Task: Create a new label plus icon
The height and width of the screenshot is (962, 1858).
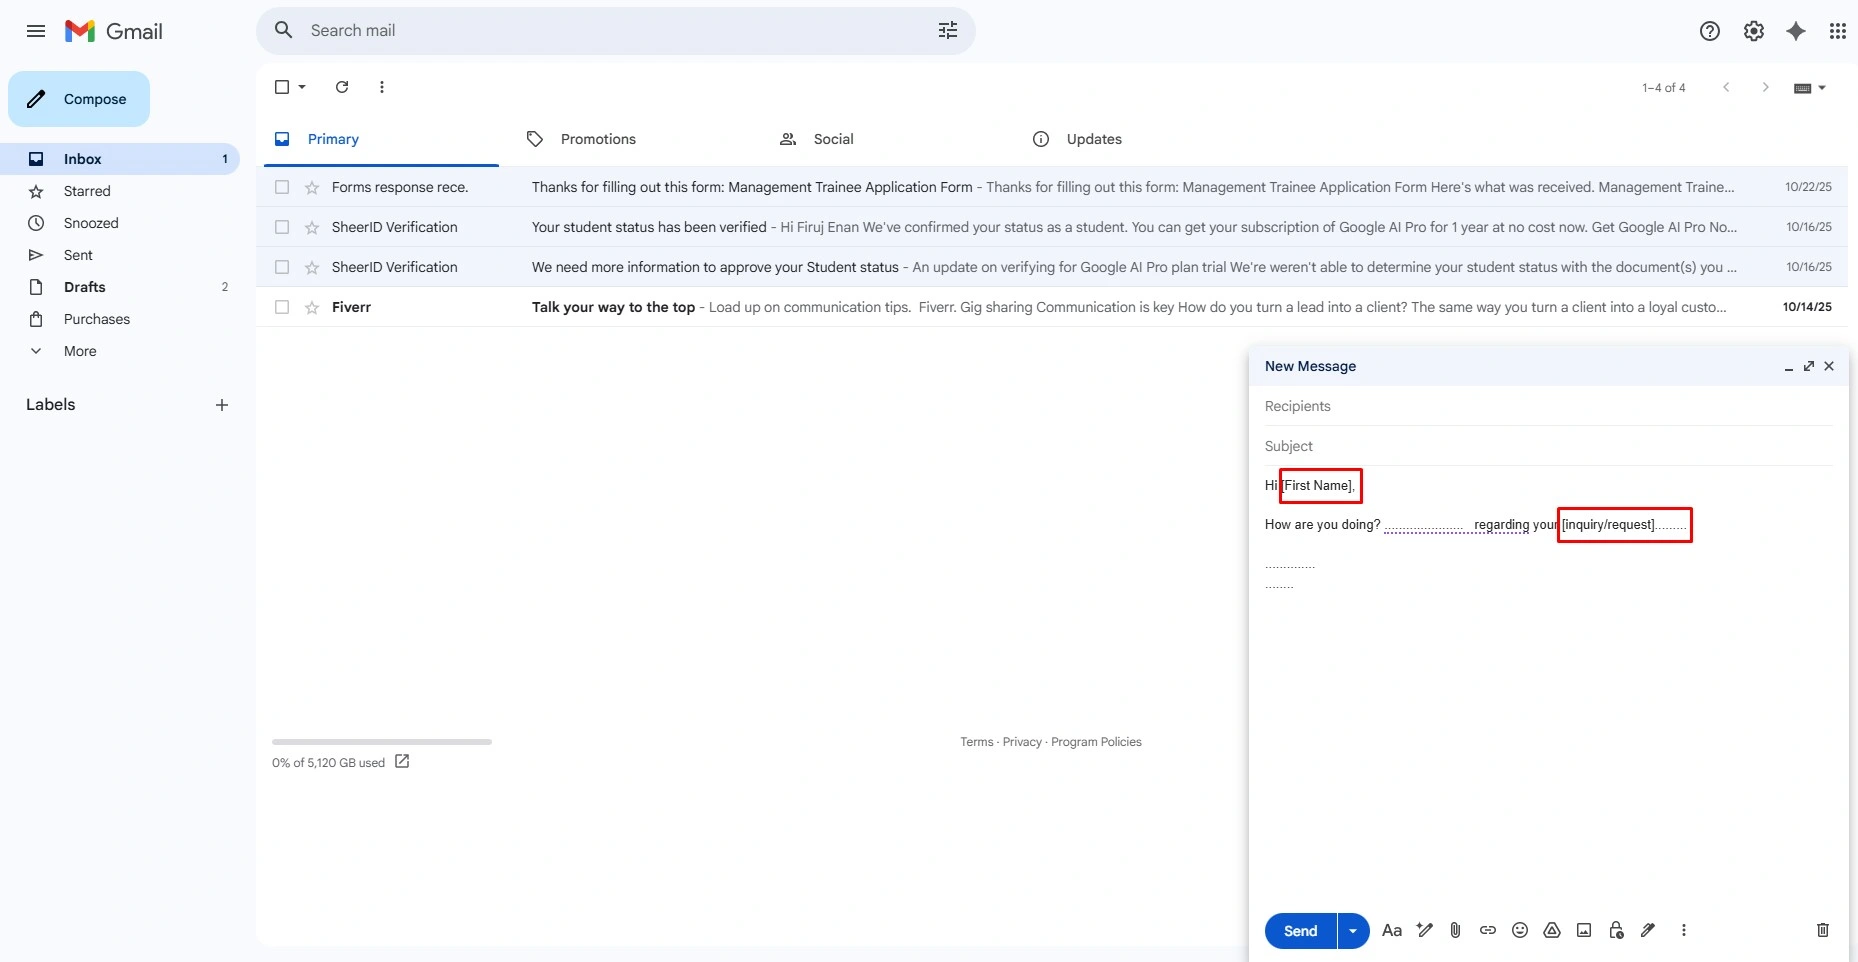Action: (222, 405)
